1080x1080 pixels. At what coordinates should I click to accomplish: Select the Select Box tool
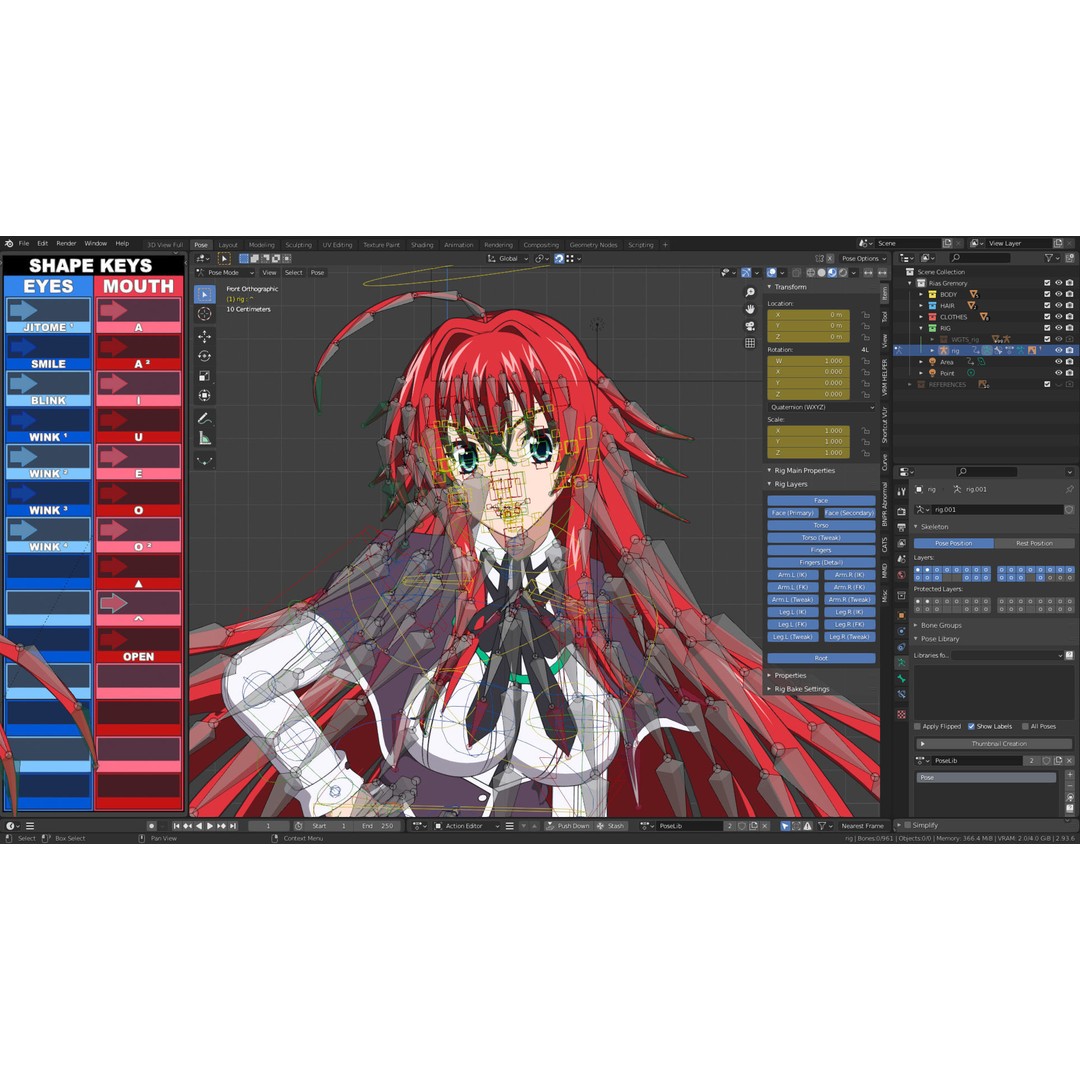point(205,294)
